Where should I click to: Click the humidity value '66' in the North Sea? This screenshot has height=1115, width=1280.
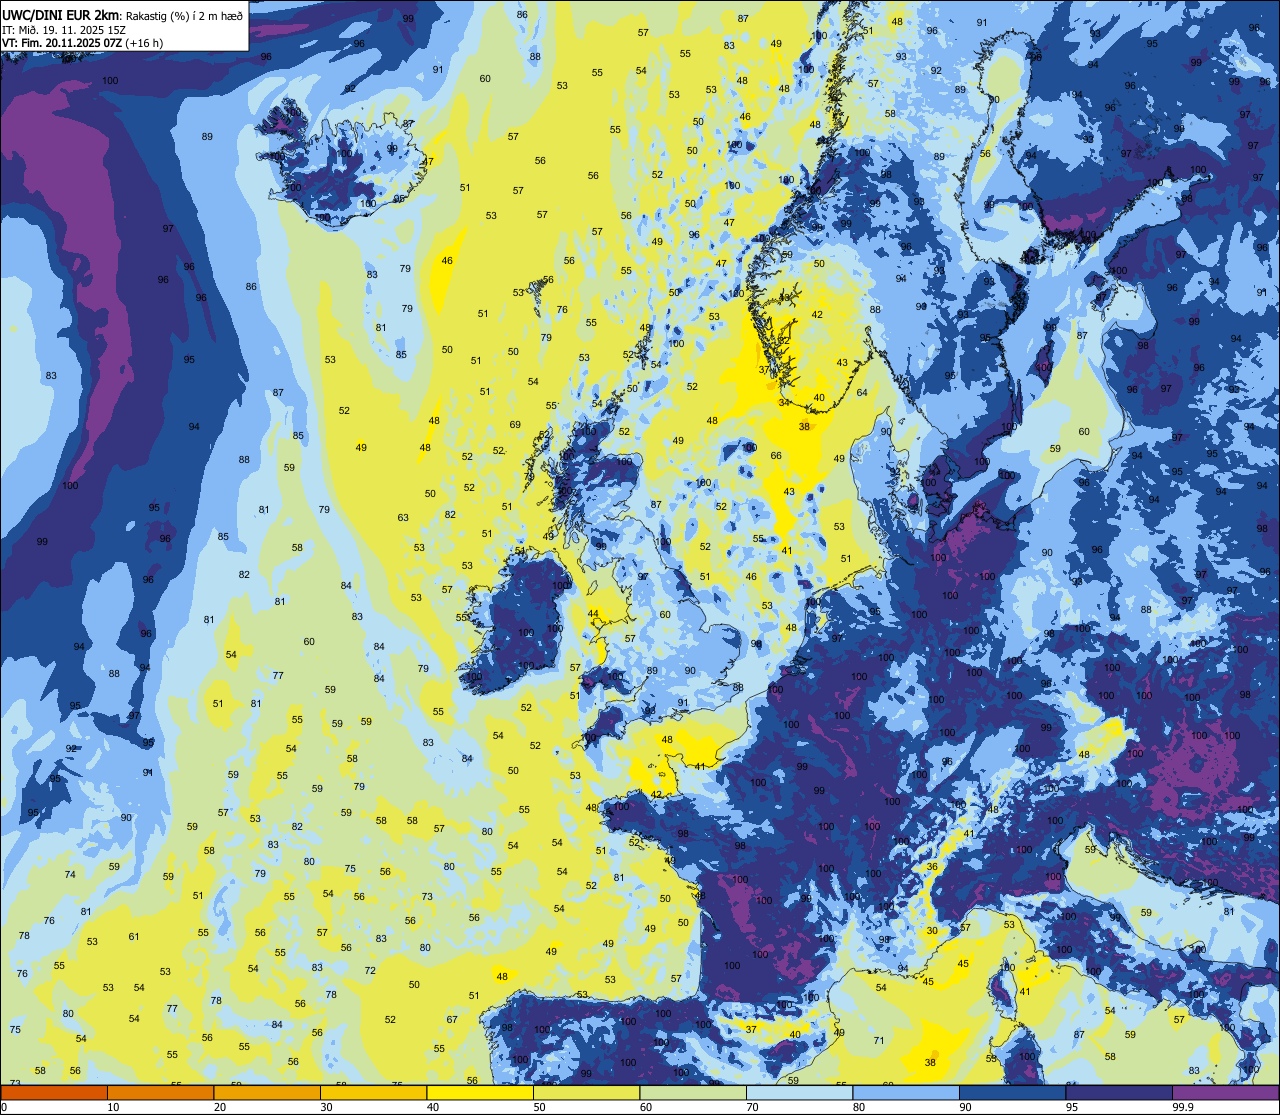(x=776, y=456)
